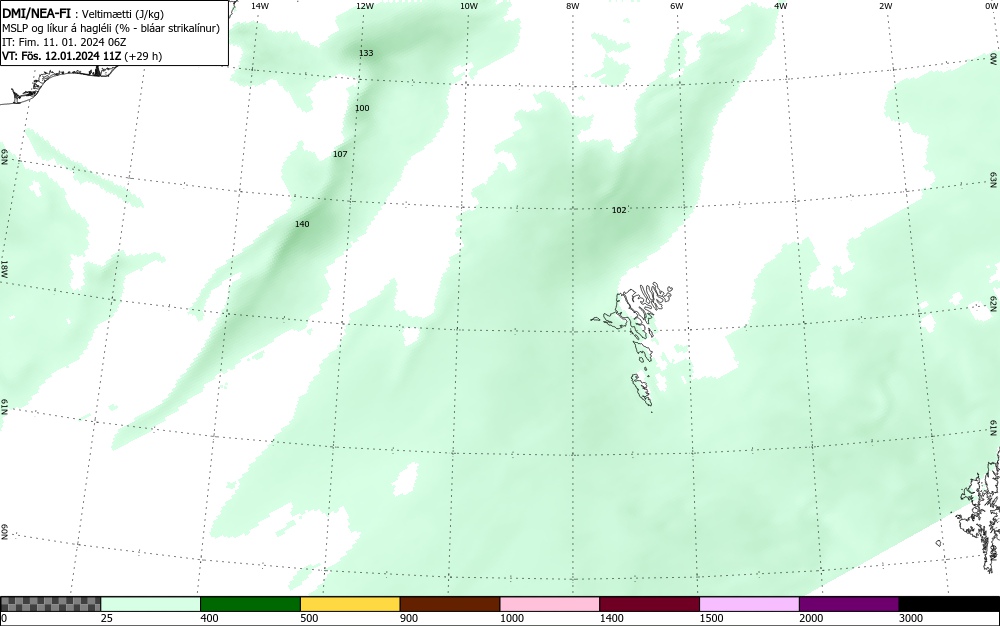Click the checkered grey 0–25 legend swatch
This screenshot has width=1000, height=626.
pyautogui.click(x=50, y=604)
